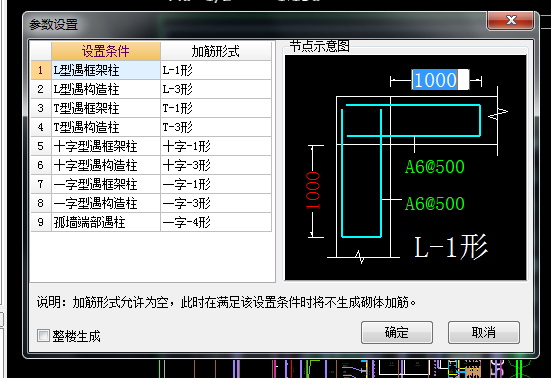Screen dimensions: 551x378
Task: Select the L-1形 diagram title
Action: click(451, 247)
